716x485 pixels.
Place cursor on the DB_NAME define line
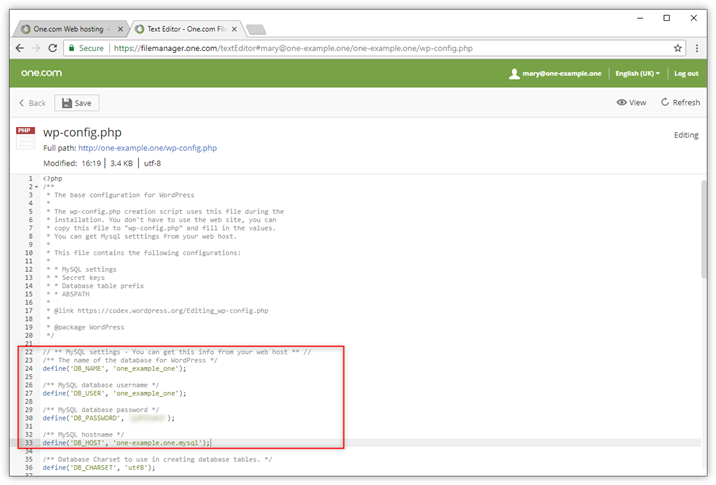[115, 369]
